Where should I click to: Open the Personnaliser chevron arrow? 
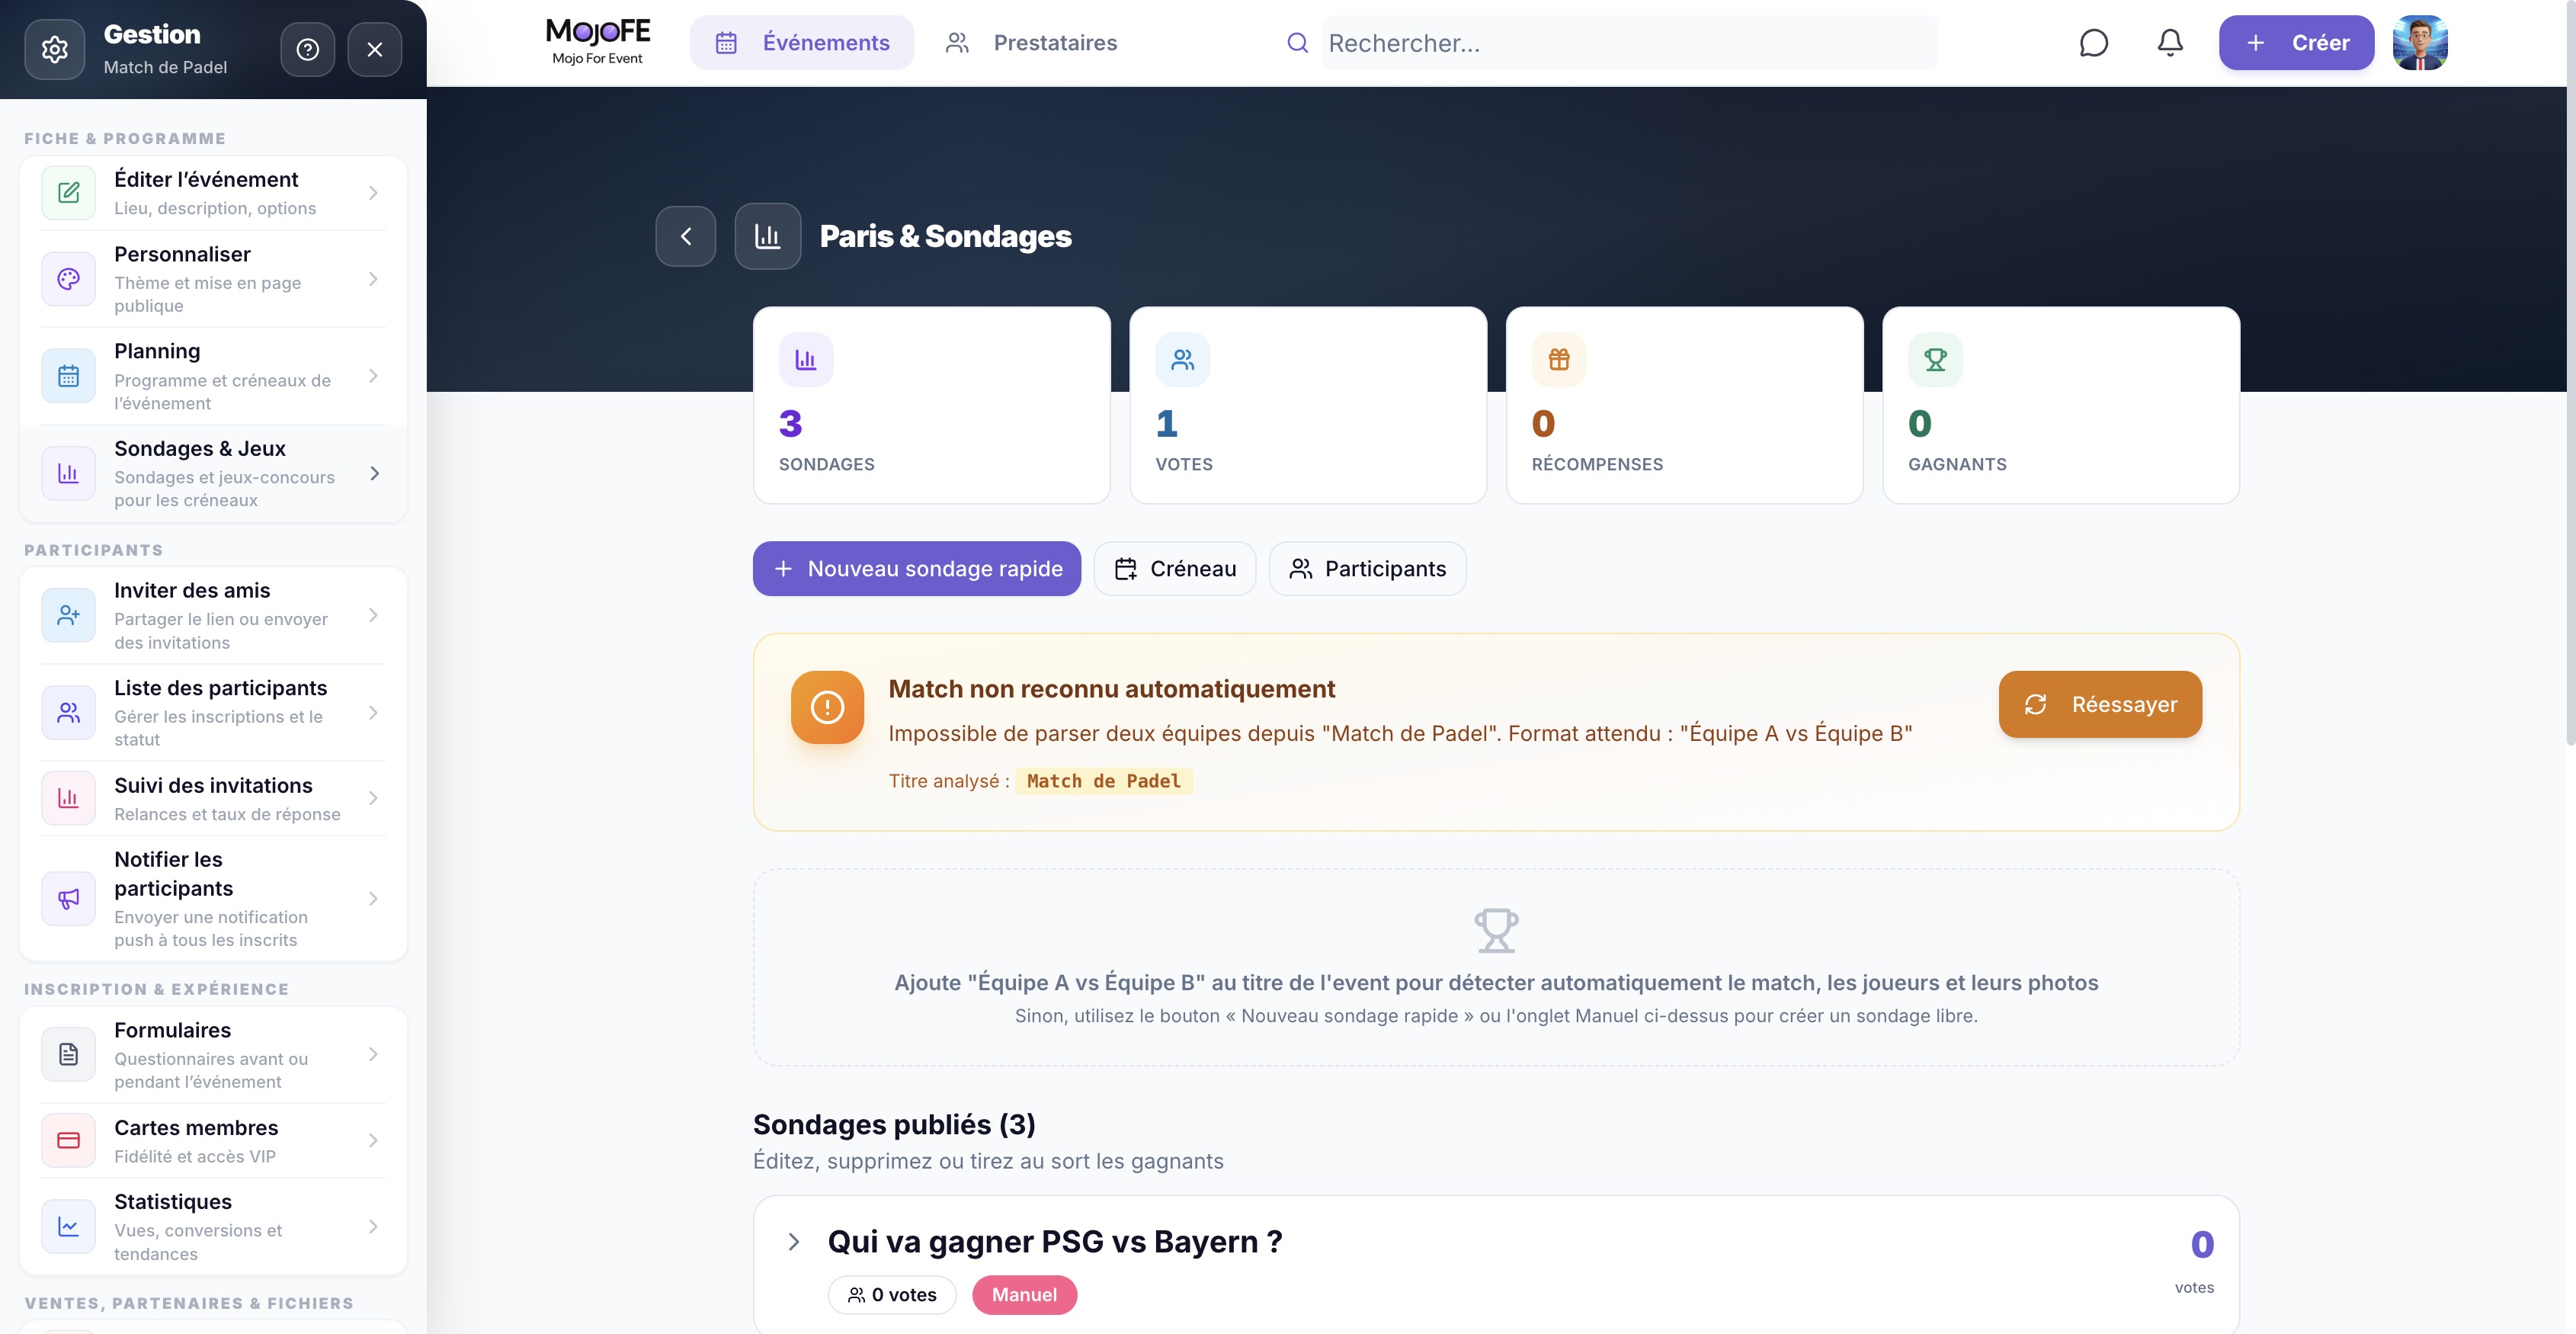click(x=373, y=279)
